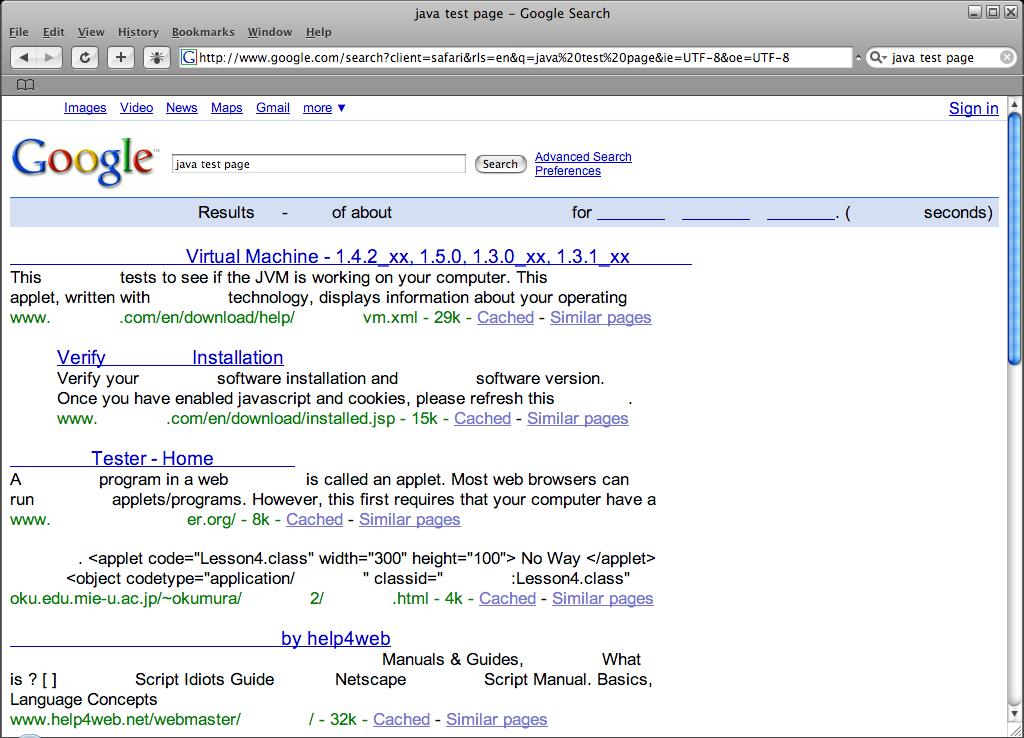Open the Video link
The width and height of the screenshot is (1024, 738).
[x=136, y=108]
